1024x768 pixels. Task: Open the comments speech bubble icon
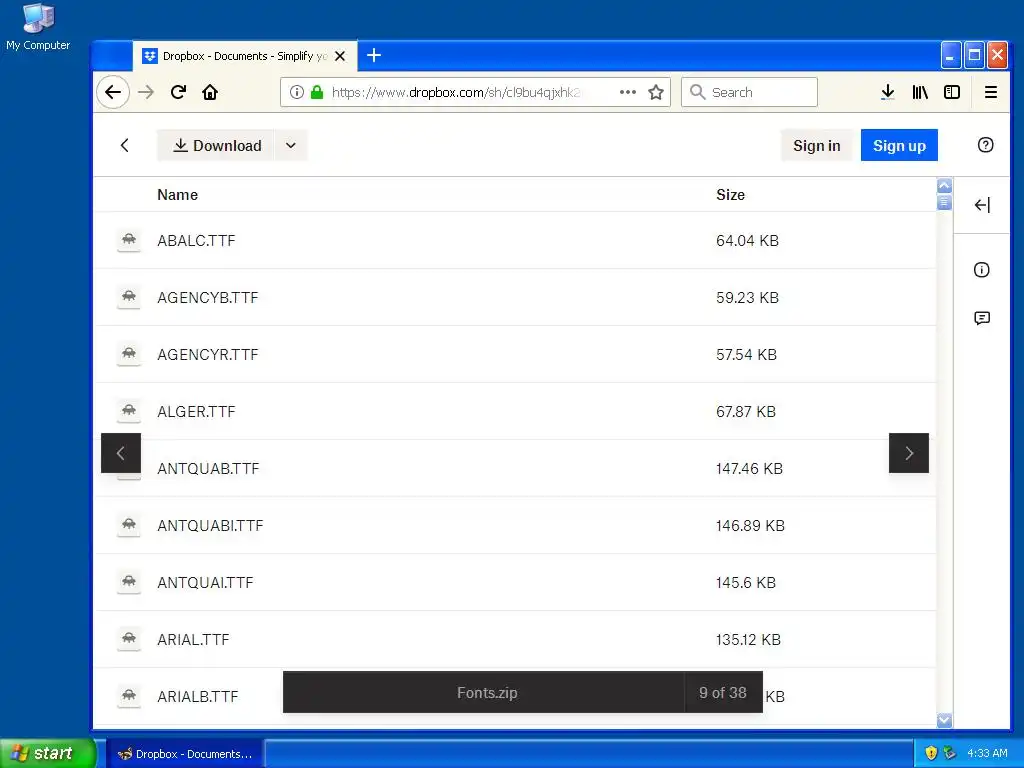click(982, 318)
